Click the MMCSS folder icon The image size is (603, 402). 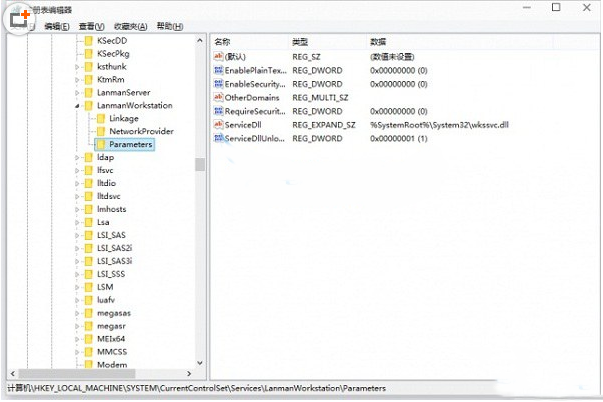89,352
